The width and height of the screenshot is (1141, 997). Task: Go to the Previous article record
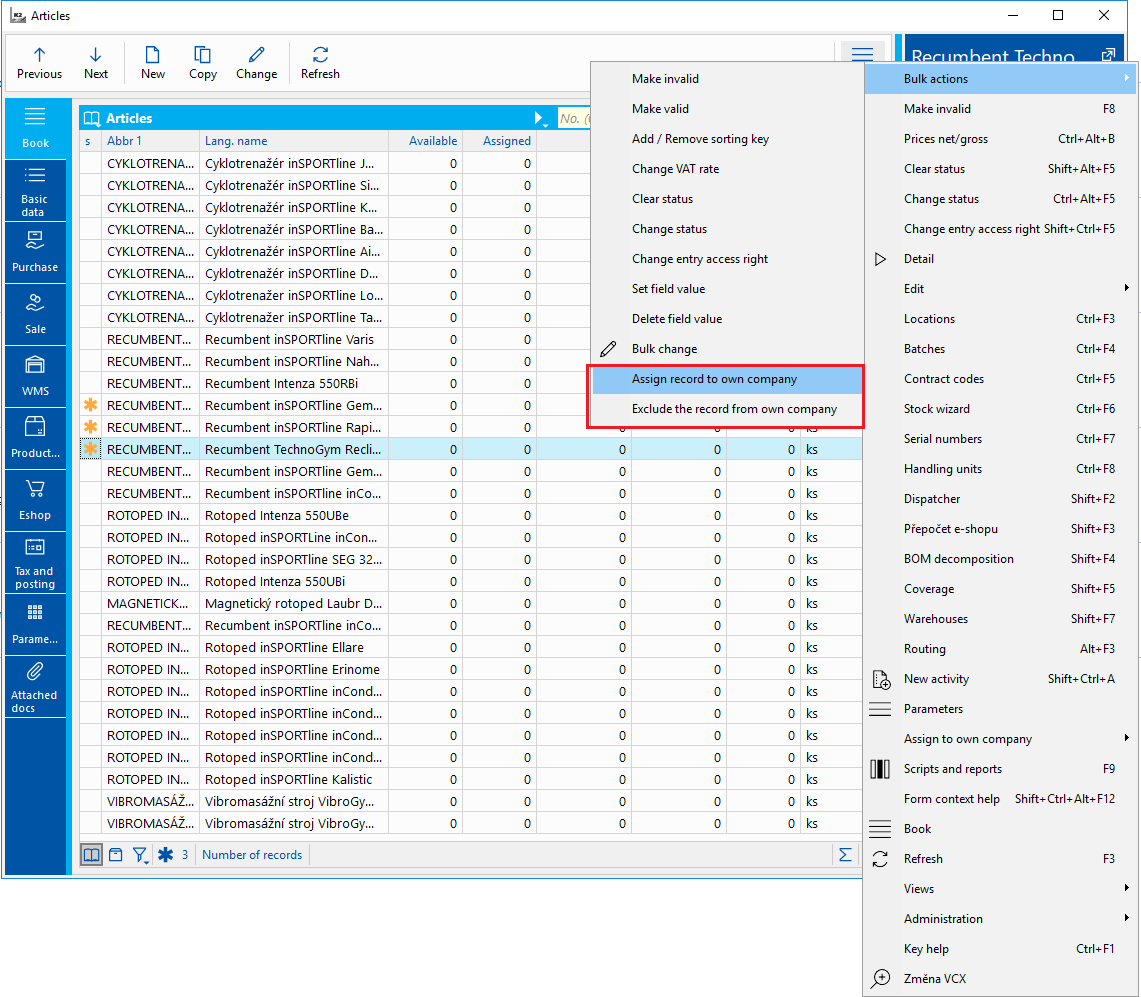[39, 63]
